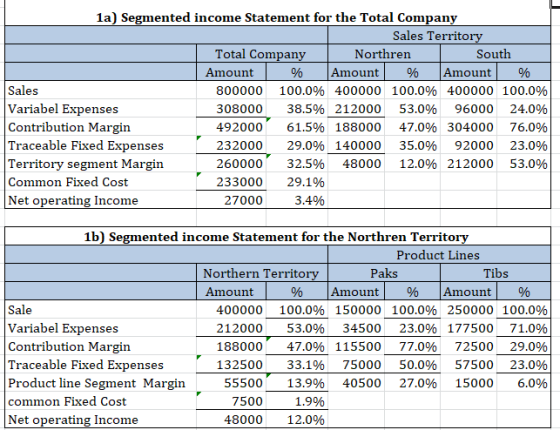
Task: Click the cell showing 492000
Action: (x=231, y=127)
